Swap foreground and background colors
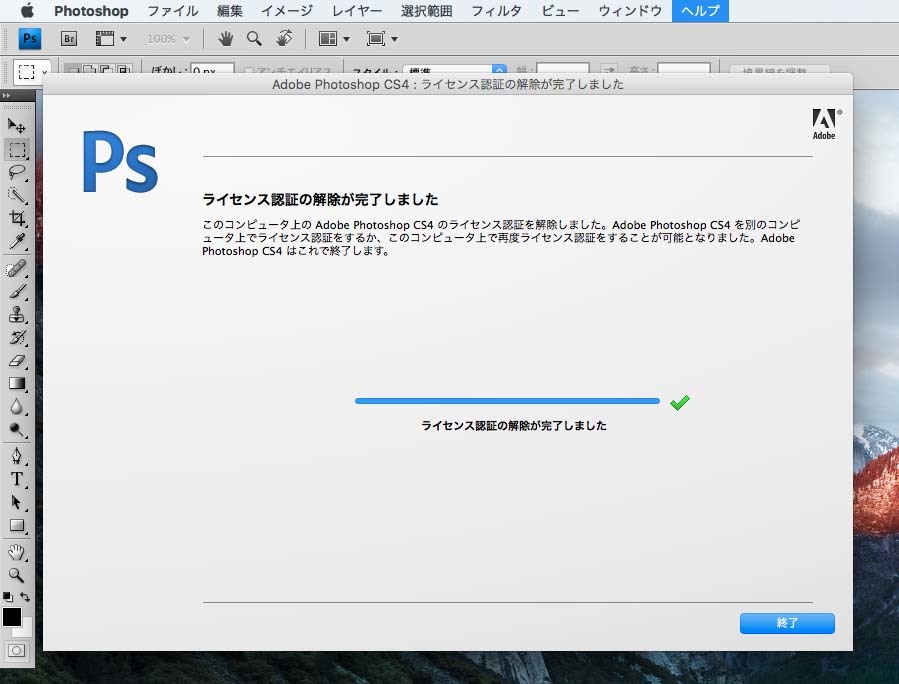 [x=25, y=597]
